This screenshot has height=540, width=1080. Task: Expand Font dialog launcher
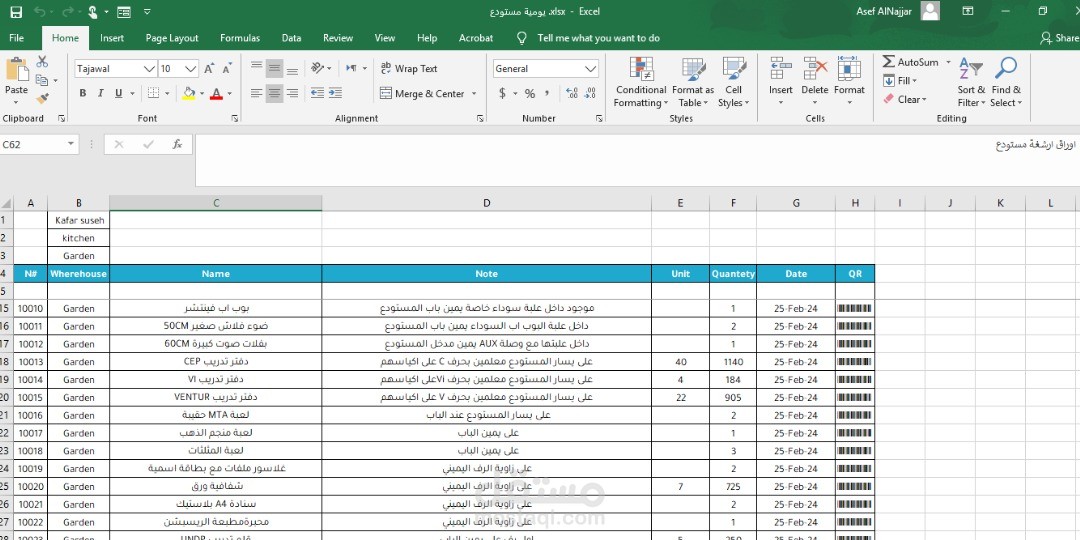[235, 118]
